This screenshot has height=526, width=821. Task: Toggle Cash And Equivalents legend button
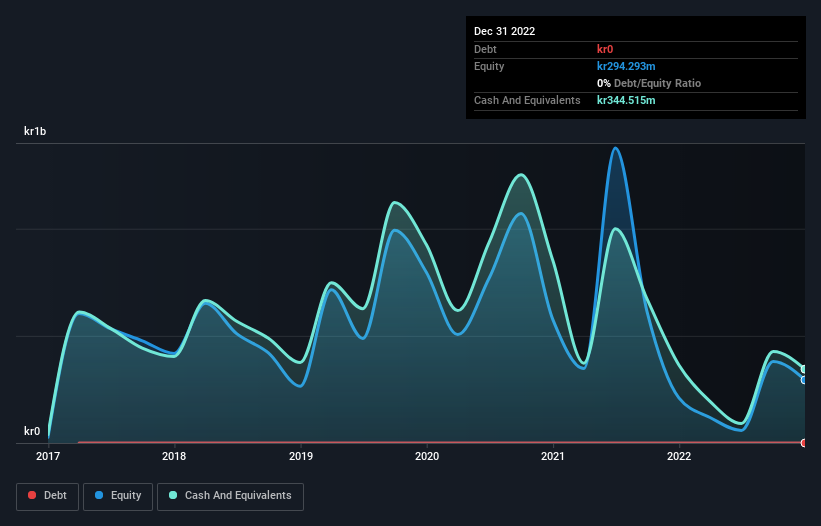230,496
